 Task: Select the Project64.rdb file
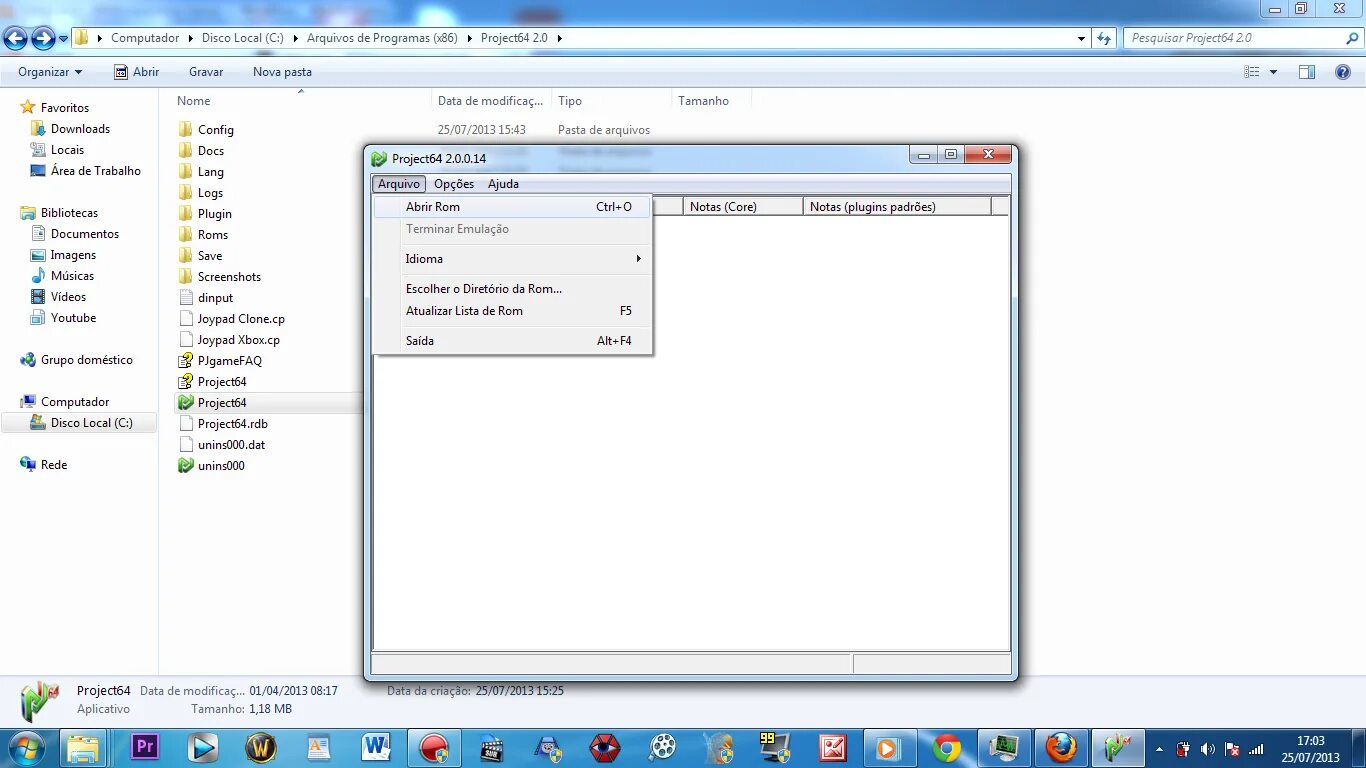(223, 424)
